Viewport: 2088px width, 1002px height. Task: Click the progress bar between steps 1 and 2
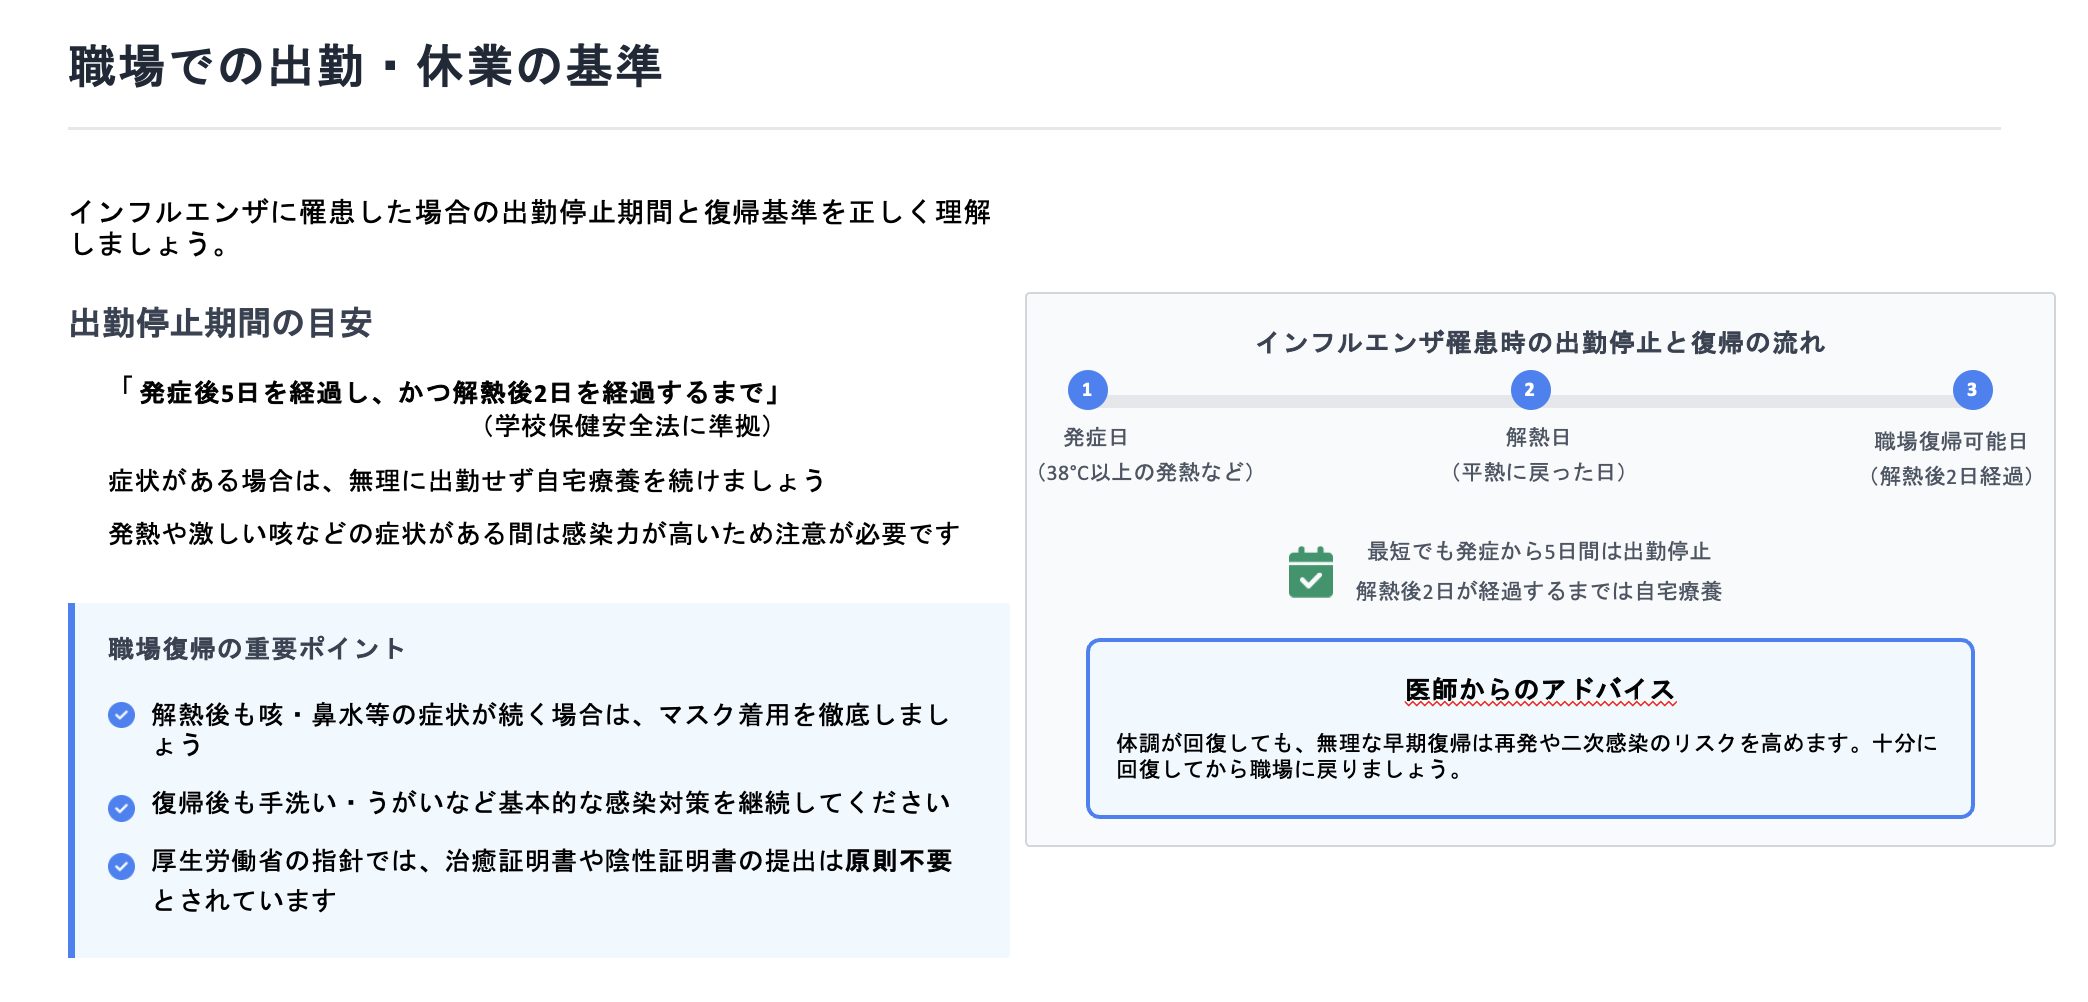pyautogui.click(x=1308, y=400)
